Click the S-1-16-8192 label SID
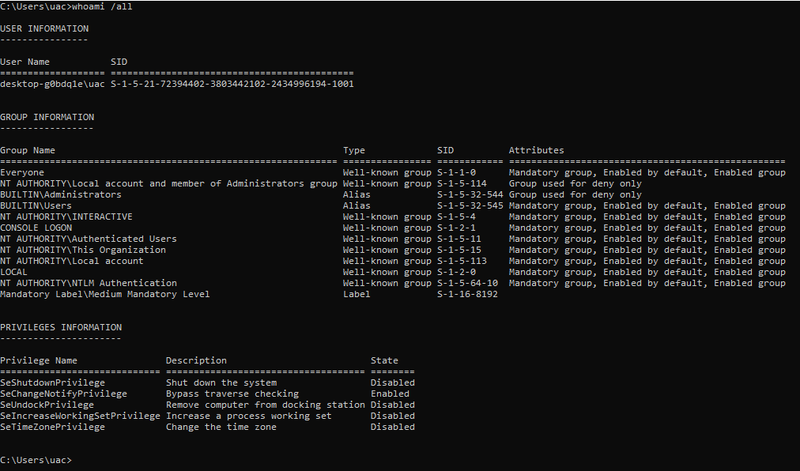The height and width of the screenshot is (471, 800). pyautogui.click(x=468, y=294)
